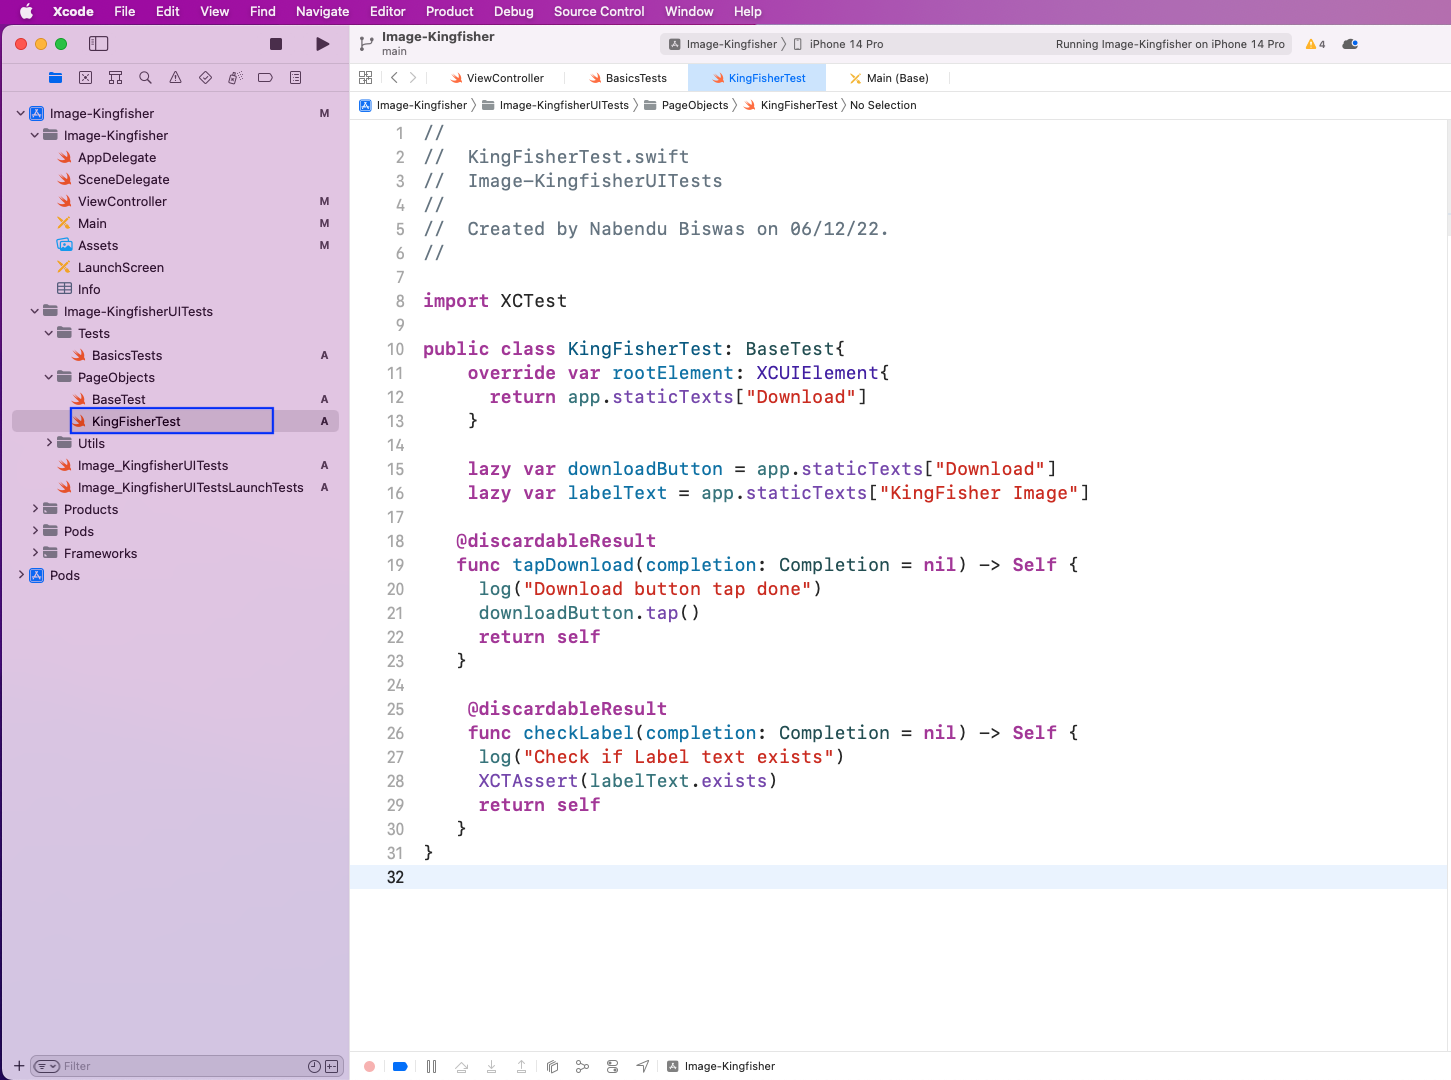Select Image-Kingfisher process in debug bar
Viewport: 1451px width, 1080px height.
coord(721,1066)
